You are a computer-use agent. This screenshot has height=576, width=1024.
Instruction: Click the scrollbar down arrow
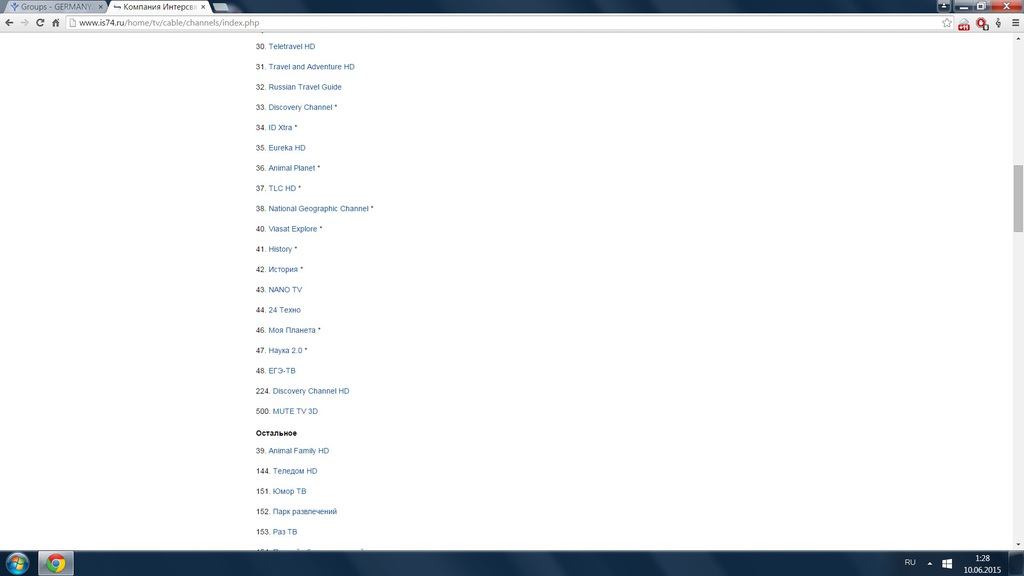[1017, 545]
